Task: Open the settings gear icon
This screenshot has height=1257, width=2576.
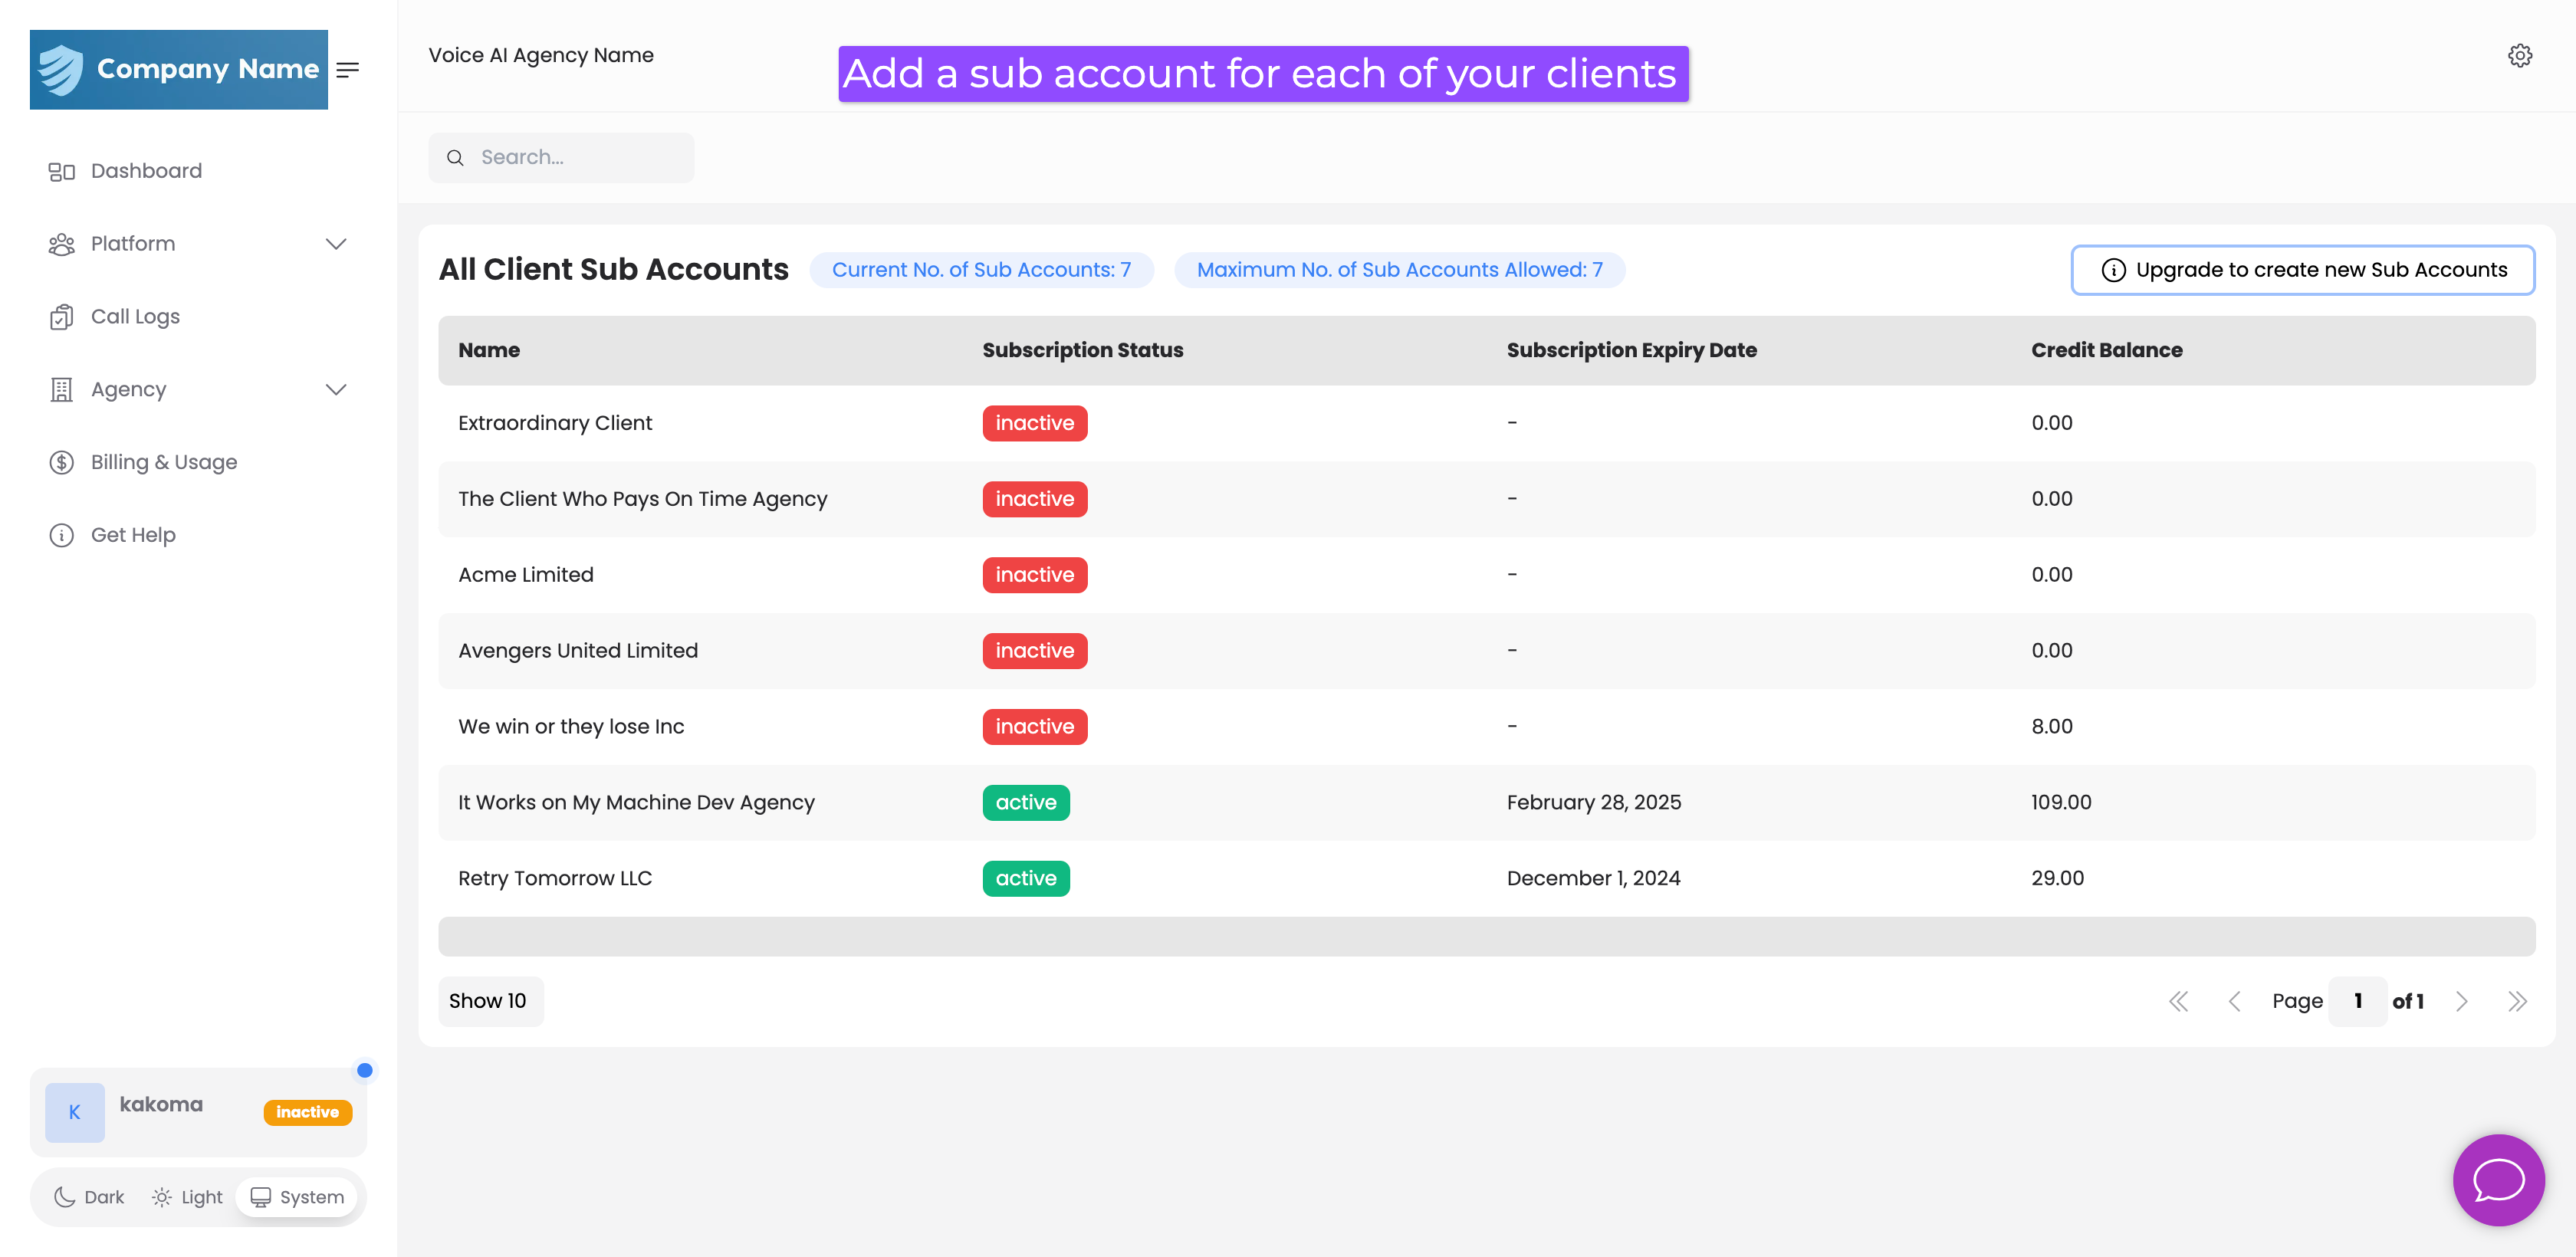Action: pos(2519,56)
